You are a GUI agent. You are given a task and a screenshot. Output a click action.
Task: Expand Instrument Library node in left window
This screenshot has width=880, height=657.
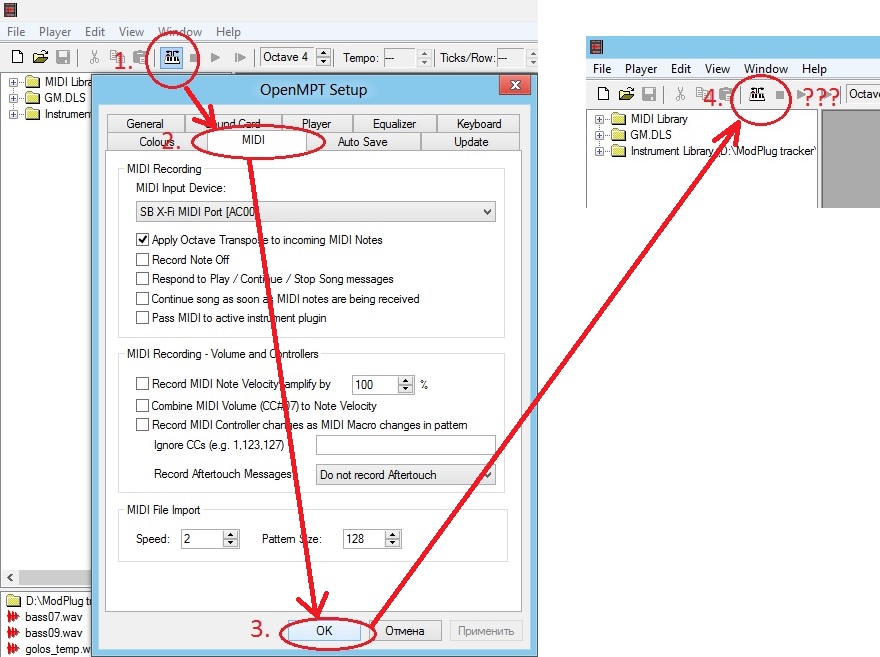pyautogui.click(x=13, y=114)
